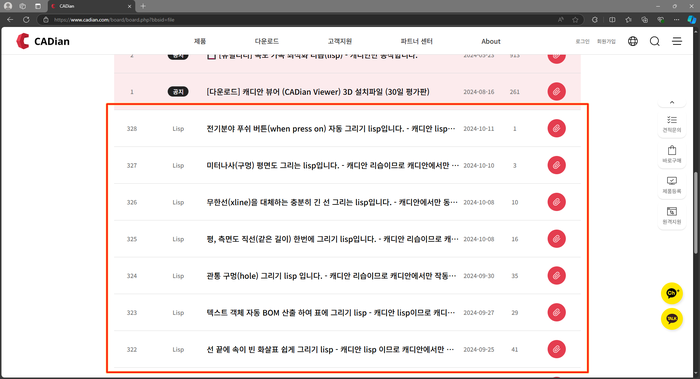Add page to favorites star
The height and width of the screenshot is (379, 700).
click(x=575, y=20)
